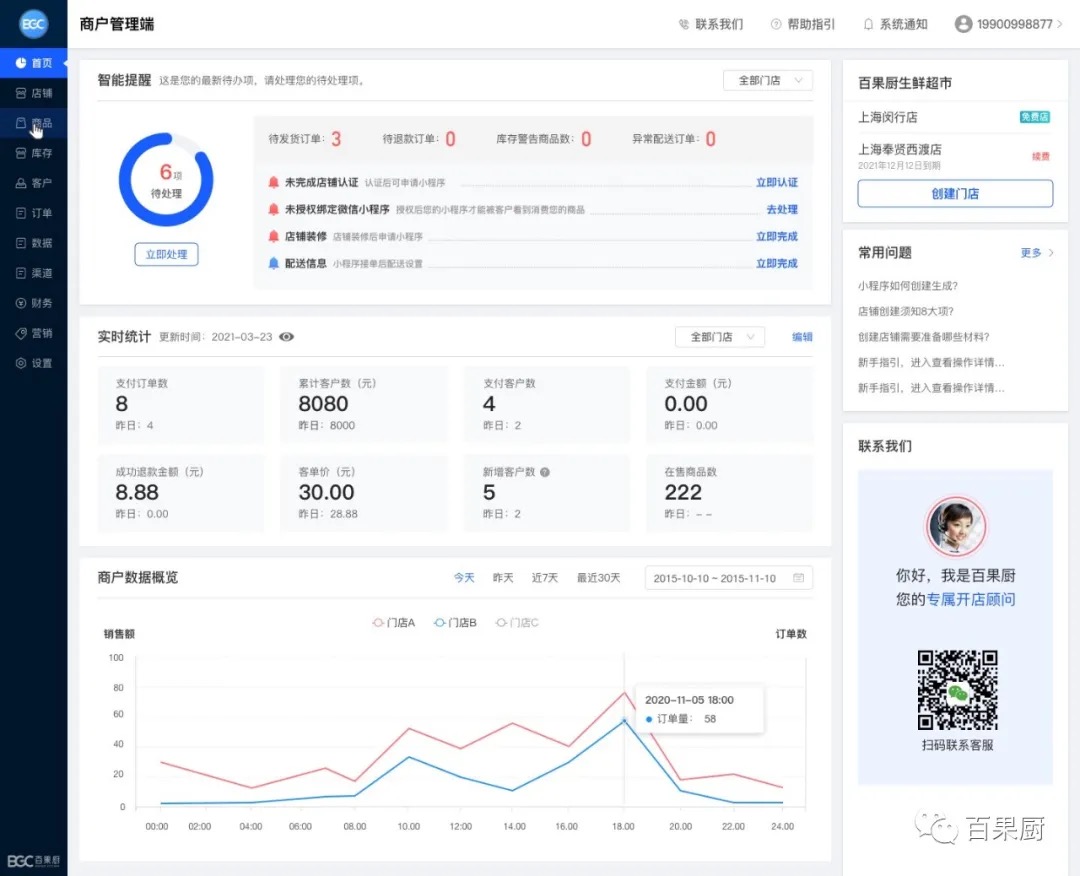
Task: Click the 财务 finance sidebar icon
Action: pyautogui.click(x=21, y=303)
